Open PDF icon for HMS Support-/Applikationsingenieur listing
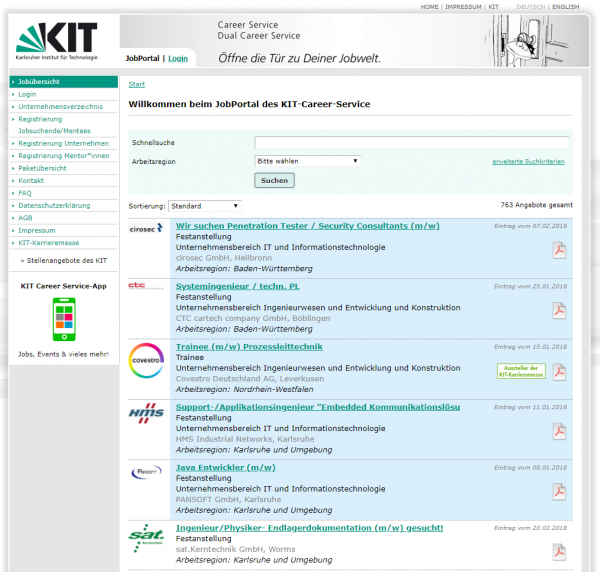This screenshot has width=600, height=572. [559, 432]
